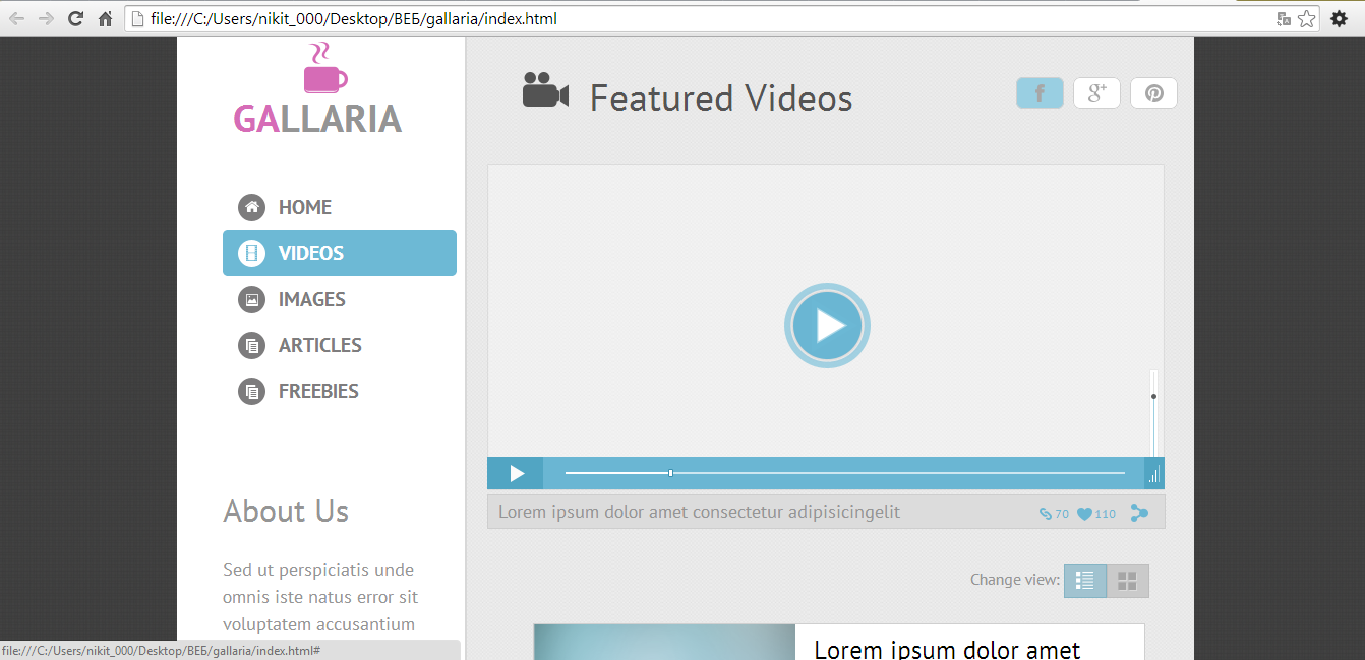
Task: Click the picture icon beside IMAGES
Action: pos(251,299)
